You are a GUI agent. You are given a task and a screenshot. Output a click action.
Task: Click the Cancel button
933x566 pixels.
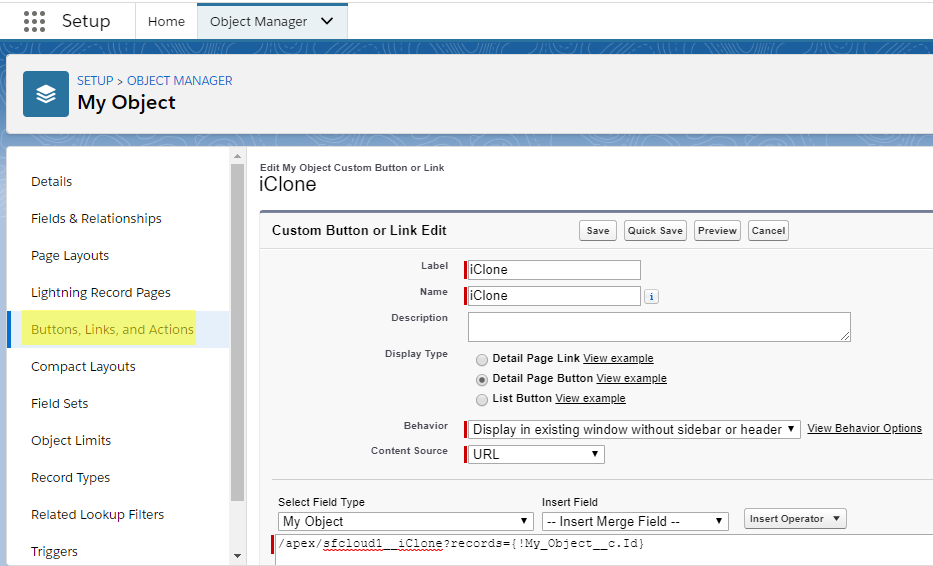coord(768,231)
